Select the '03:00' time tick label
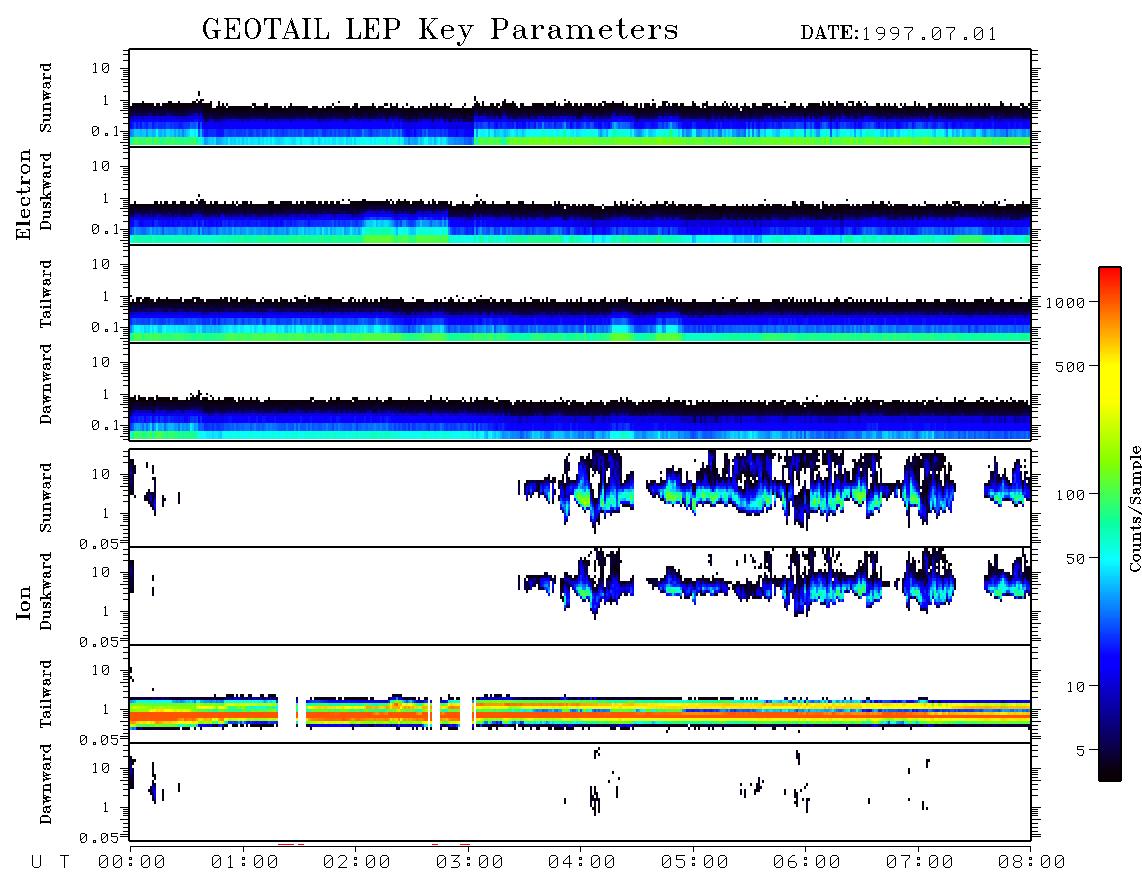 tap(470, 863)
